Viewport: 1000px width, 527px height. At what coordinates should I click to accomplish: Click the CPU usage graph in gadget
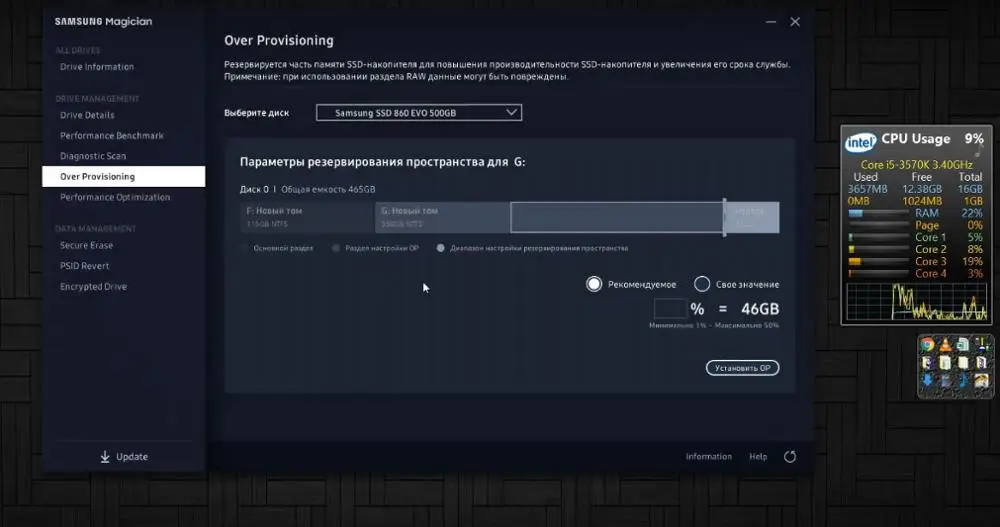pyautogui.click(x=916, y=302)
